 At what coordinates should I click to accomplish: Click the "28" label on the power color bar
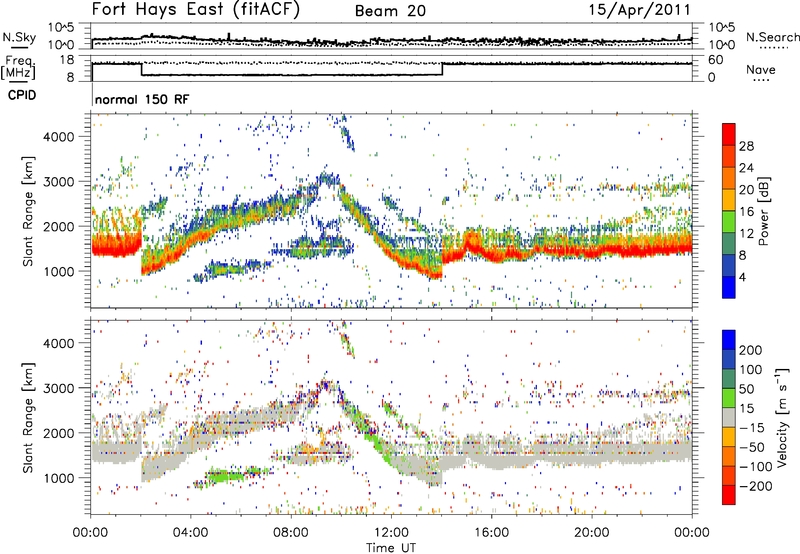click(746, 146)
